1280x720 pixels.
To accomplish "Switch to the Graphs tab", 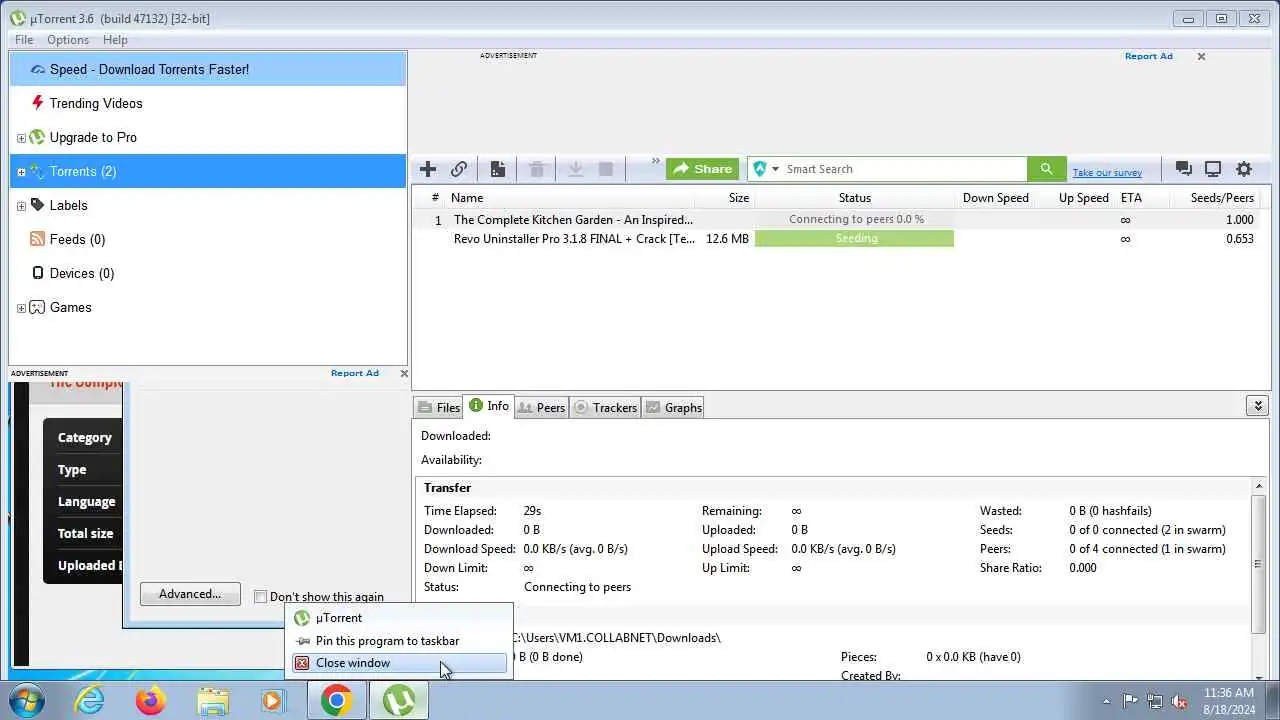I will [x=674, y=407].
